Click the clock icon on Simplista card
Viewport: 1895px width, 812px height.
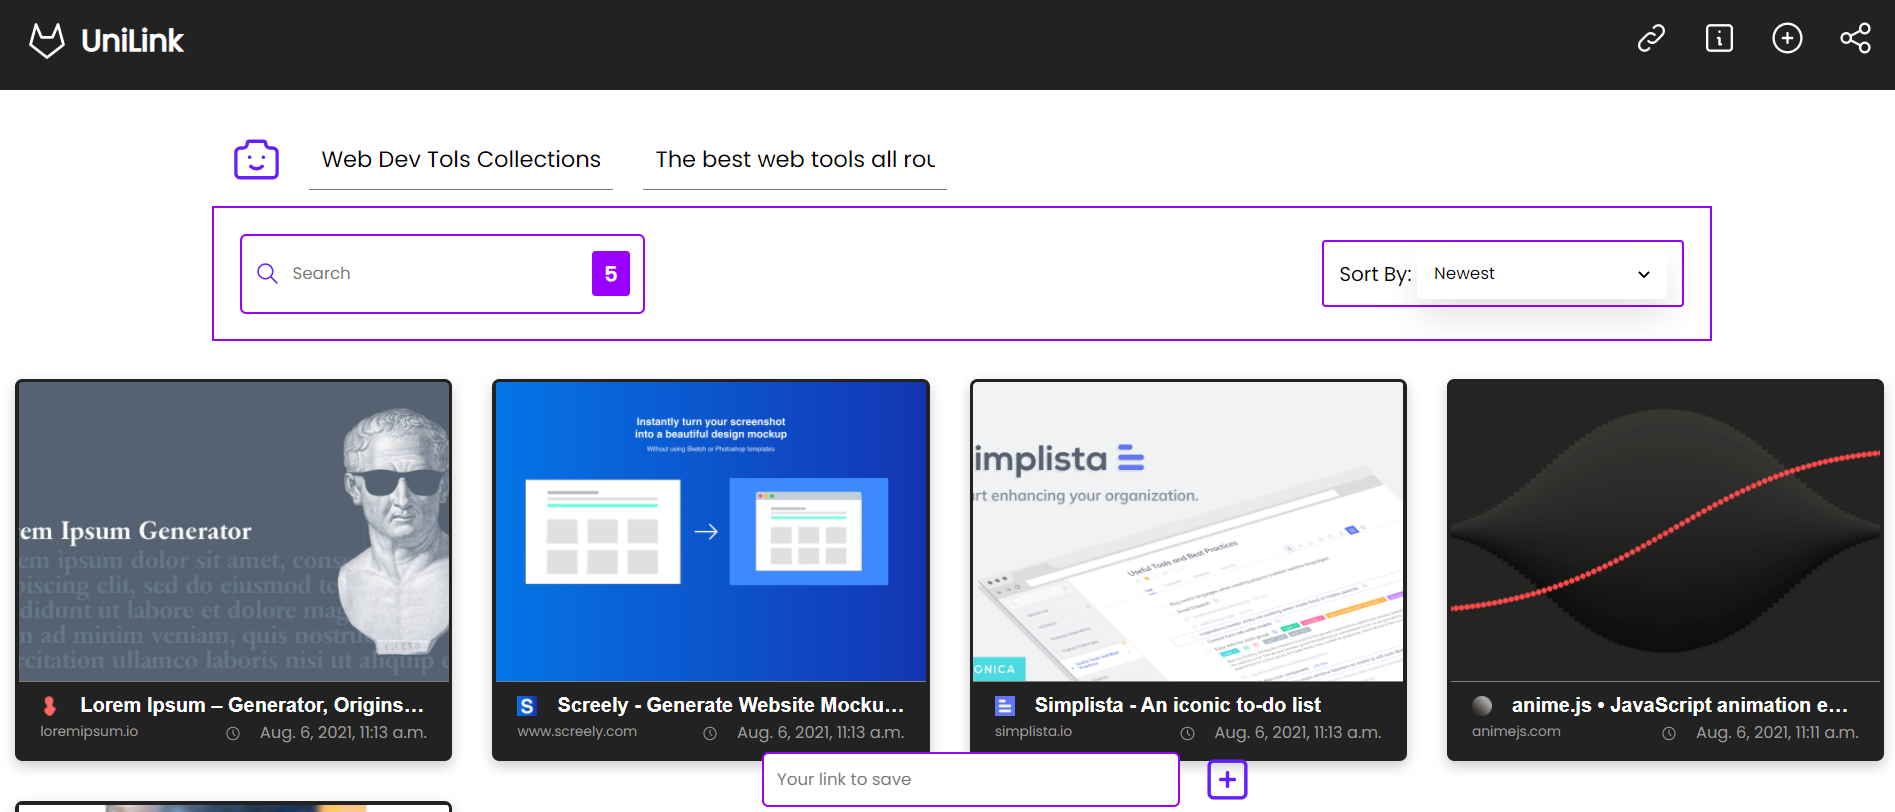tap(1187, 733)
